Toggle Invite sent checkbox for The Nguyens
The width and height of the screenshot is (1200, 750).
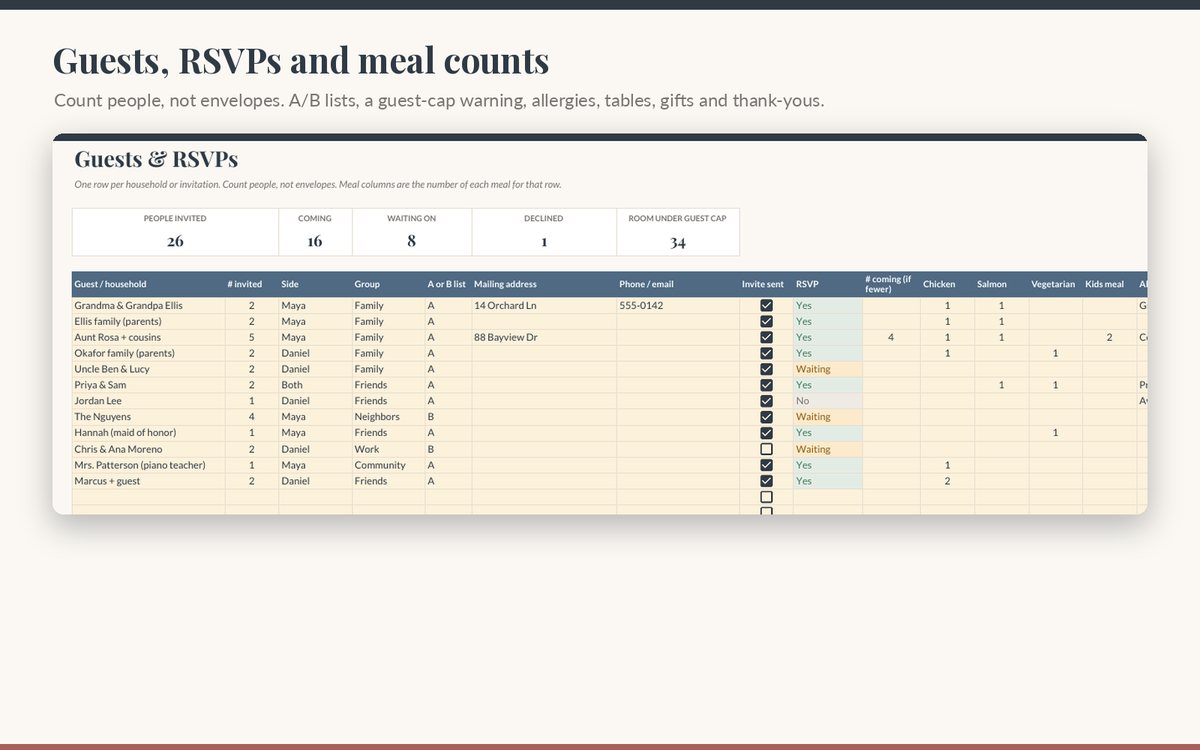click(x=767, y=417)
